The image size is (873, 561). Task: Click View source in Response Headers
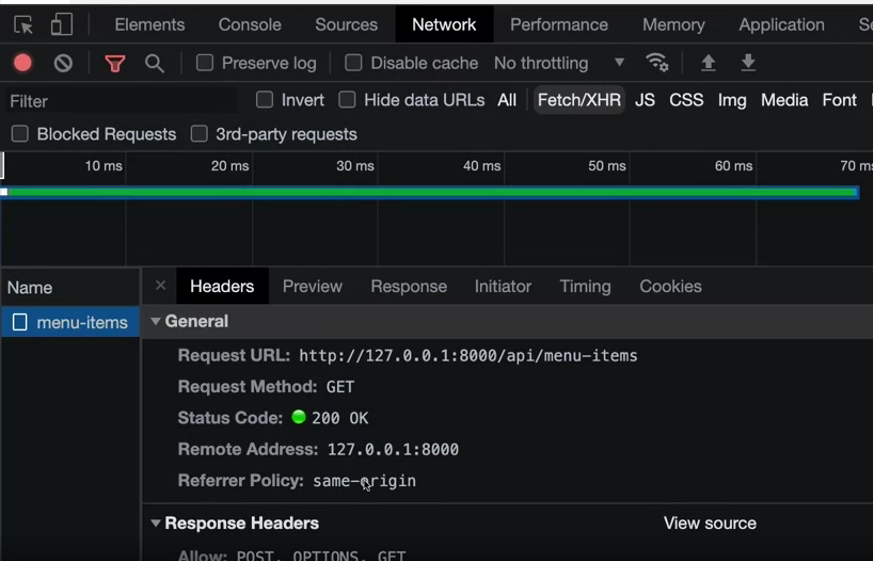[x=709, y=523]
